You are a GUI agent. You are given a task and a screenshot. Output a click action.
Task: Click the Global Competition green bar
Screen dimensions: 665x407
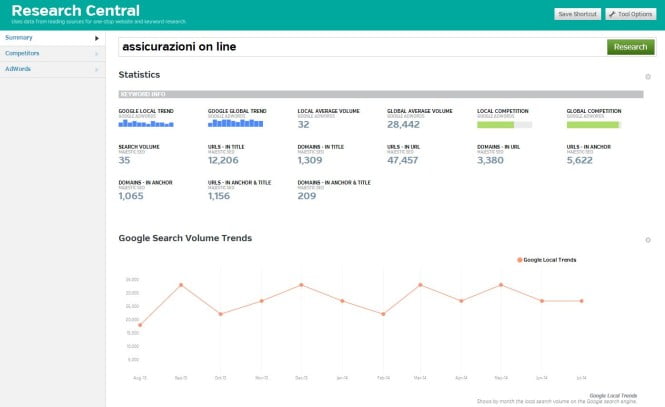click(x=593, y=124)
